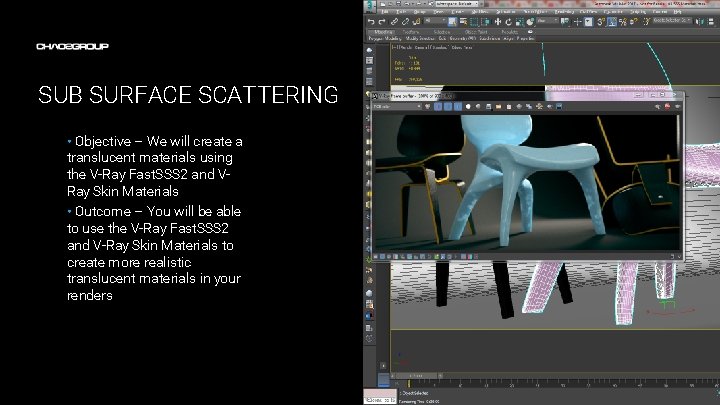Activate the Select and Place tool

pyautogui.click(x=530, y=22)
